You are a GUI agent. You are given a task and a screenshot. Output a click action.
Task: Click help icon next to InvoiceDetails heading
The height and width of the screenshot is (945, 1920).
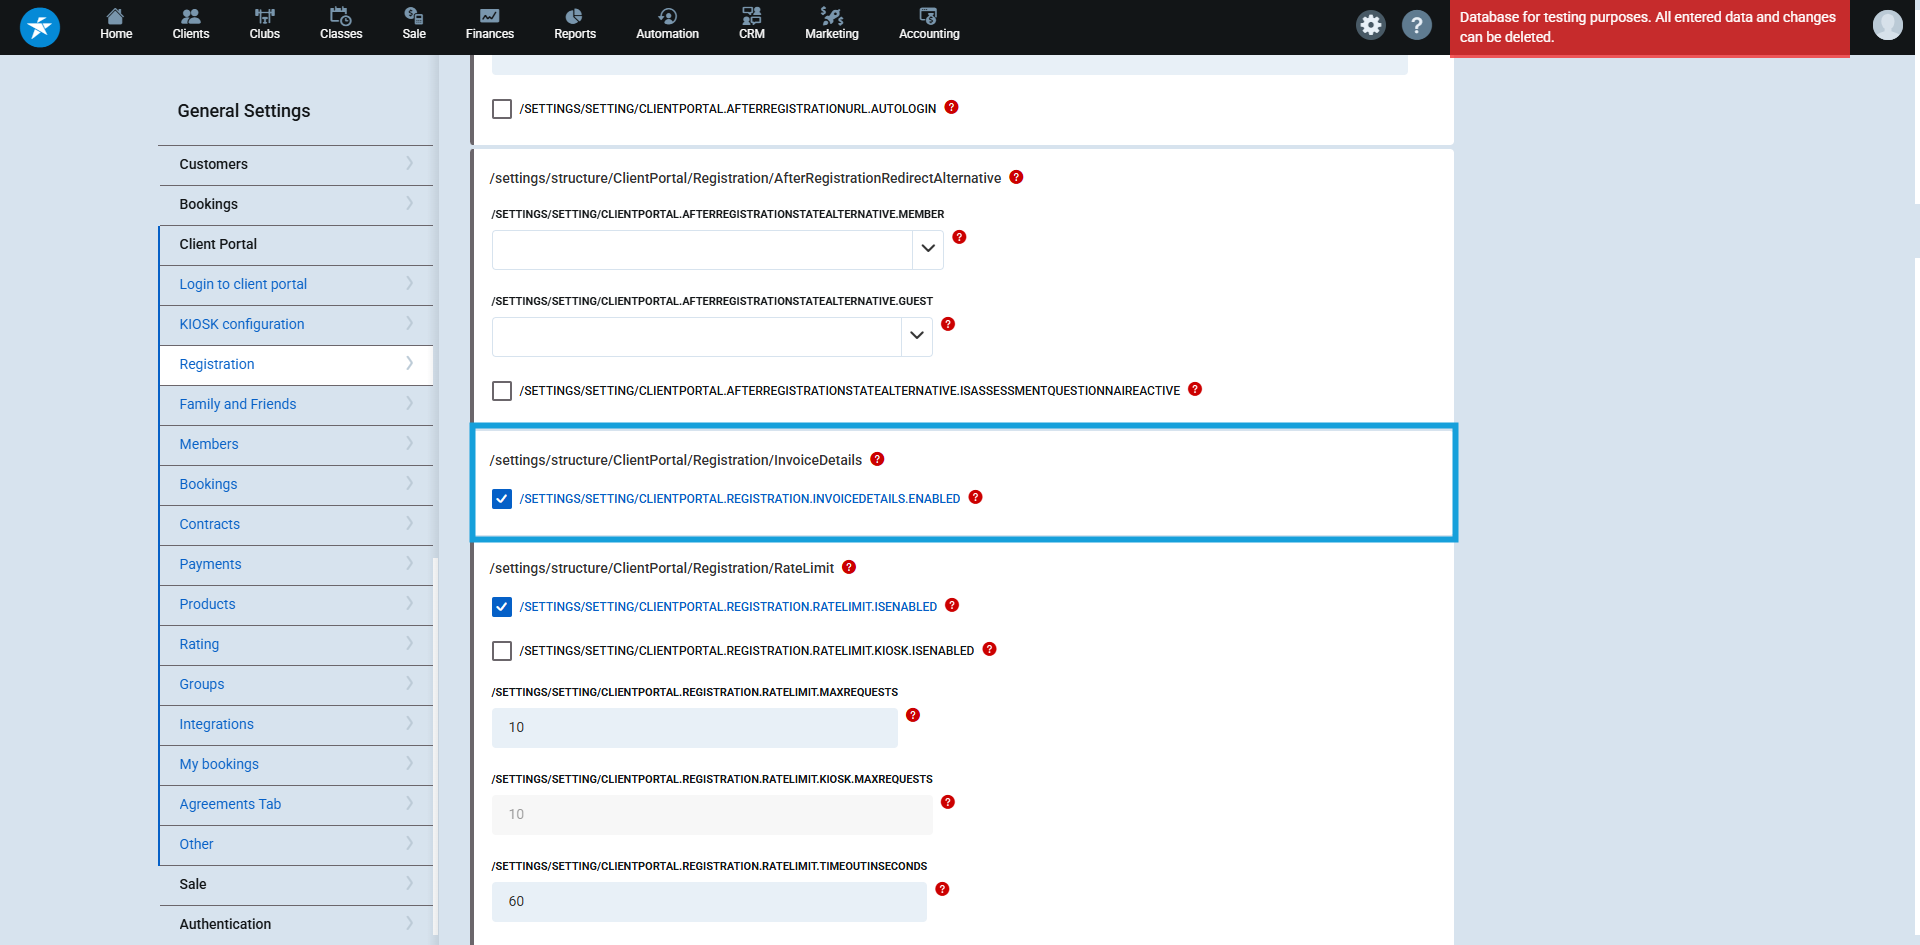(x=877, y=459)
